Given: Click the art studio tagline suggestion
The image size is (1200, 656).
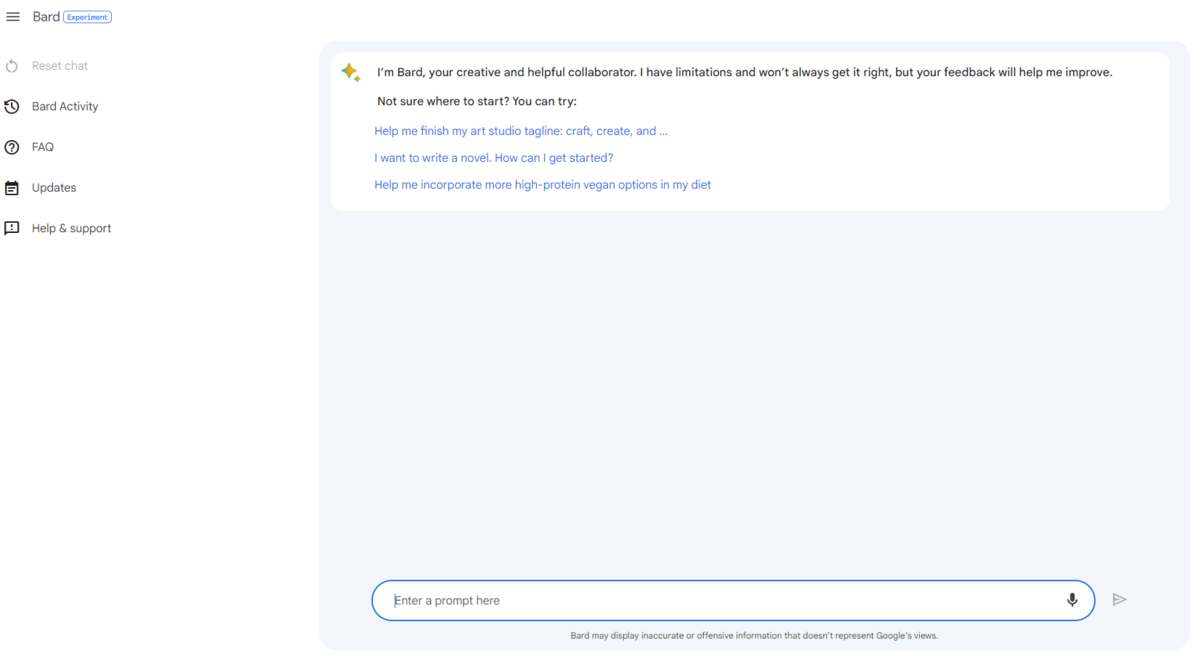Looking at the screenshot, I should click(521, 131).
